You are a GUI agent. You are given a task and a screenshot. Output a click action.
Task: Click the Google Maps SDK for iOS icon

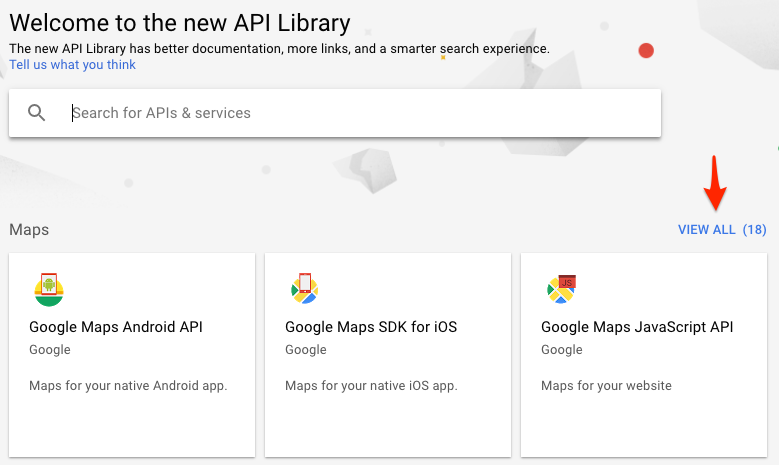pyautogui.click(x=305, y=289)
